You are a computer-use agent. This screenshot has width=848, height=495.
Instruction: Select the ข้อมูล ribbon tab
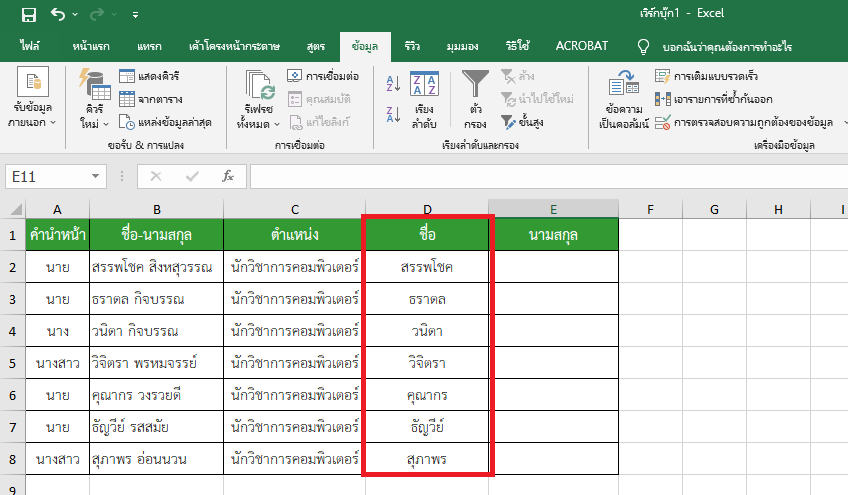(x=365, y=47)
